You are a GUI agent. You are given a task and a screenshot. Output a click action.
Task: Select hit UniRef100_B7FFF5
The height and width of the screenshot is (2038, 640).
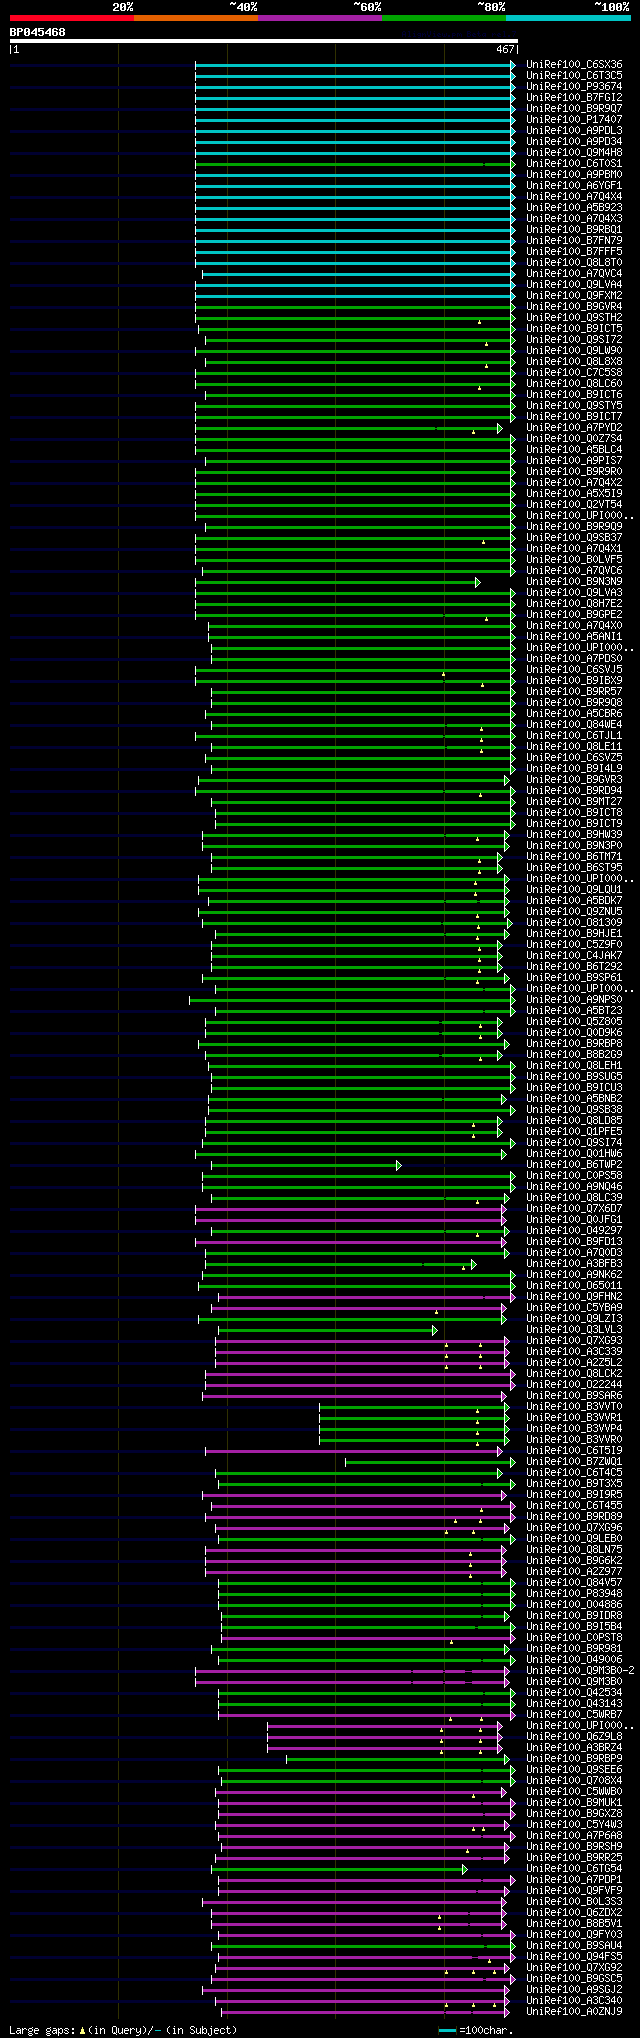[574, 251]
